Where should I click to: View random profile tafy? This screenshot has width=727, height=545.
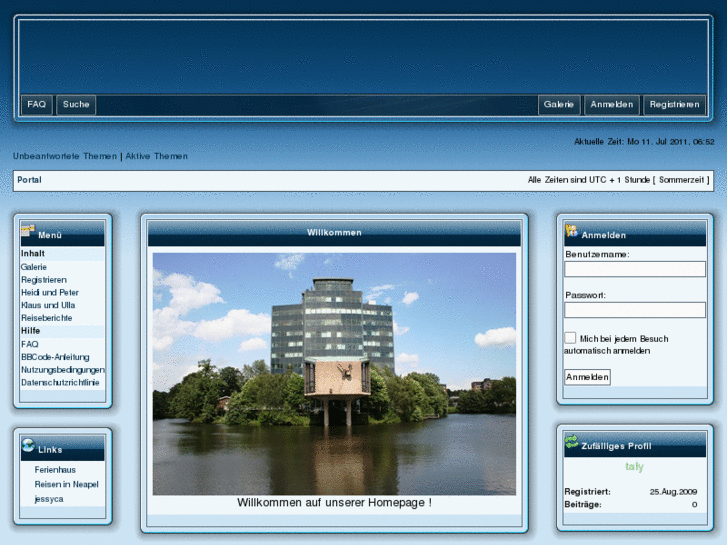point(634,467)
